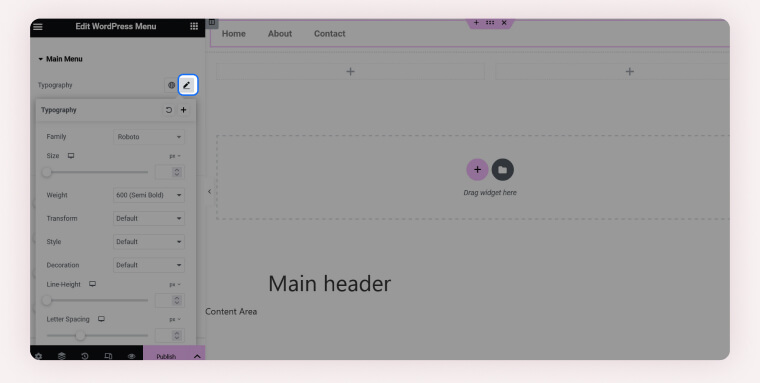Click the "Content Area" text
The image size is (760, 383).
231,312
